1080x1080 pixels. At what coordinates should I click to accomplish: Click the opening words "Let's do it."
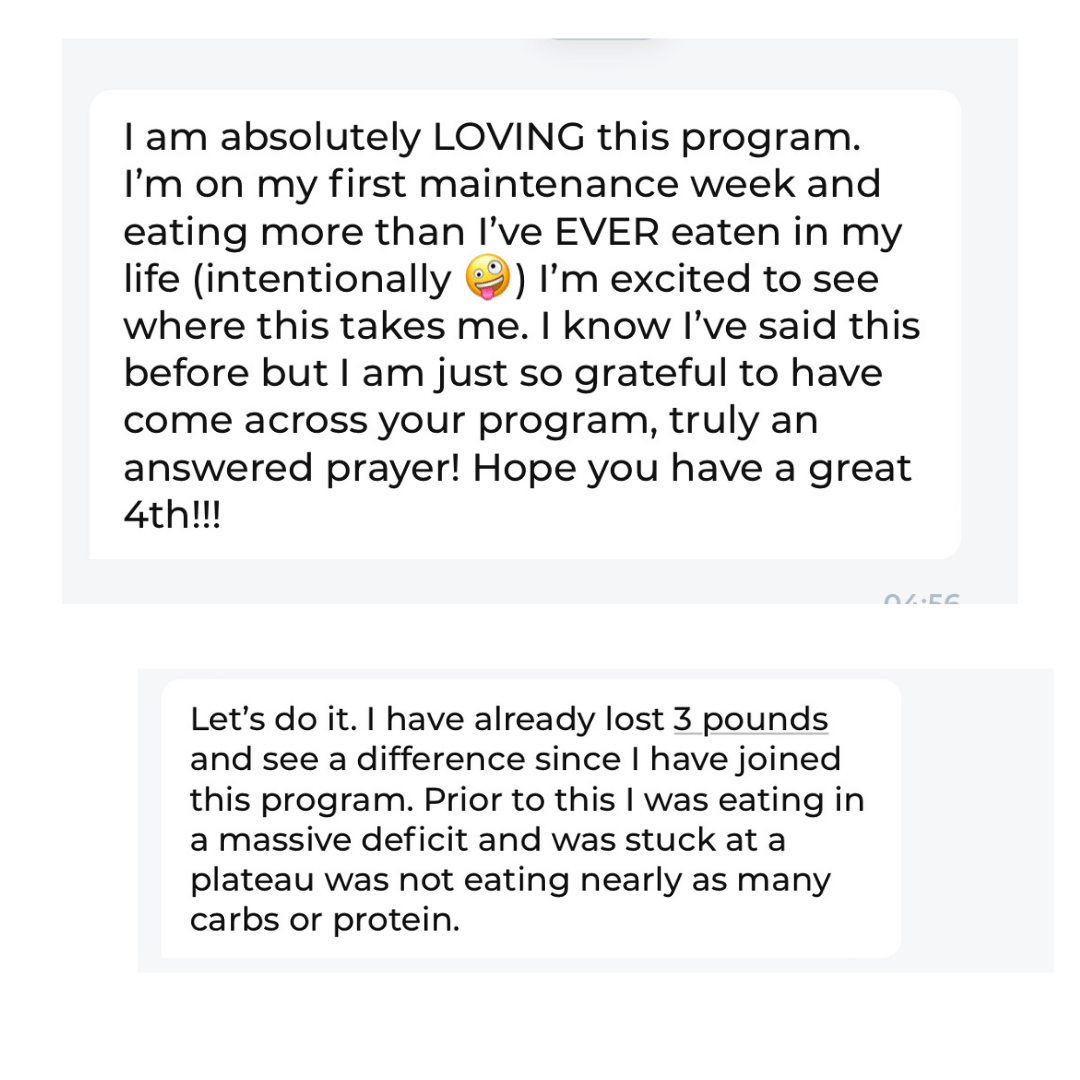[250, 719]
